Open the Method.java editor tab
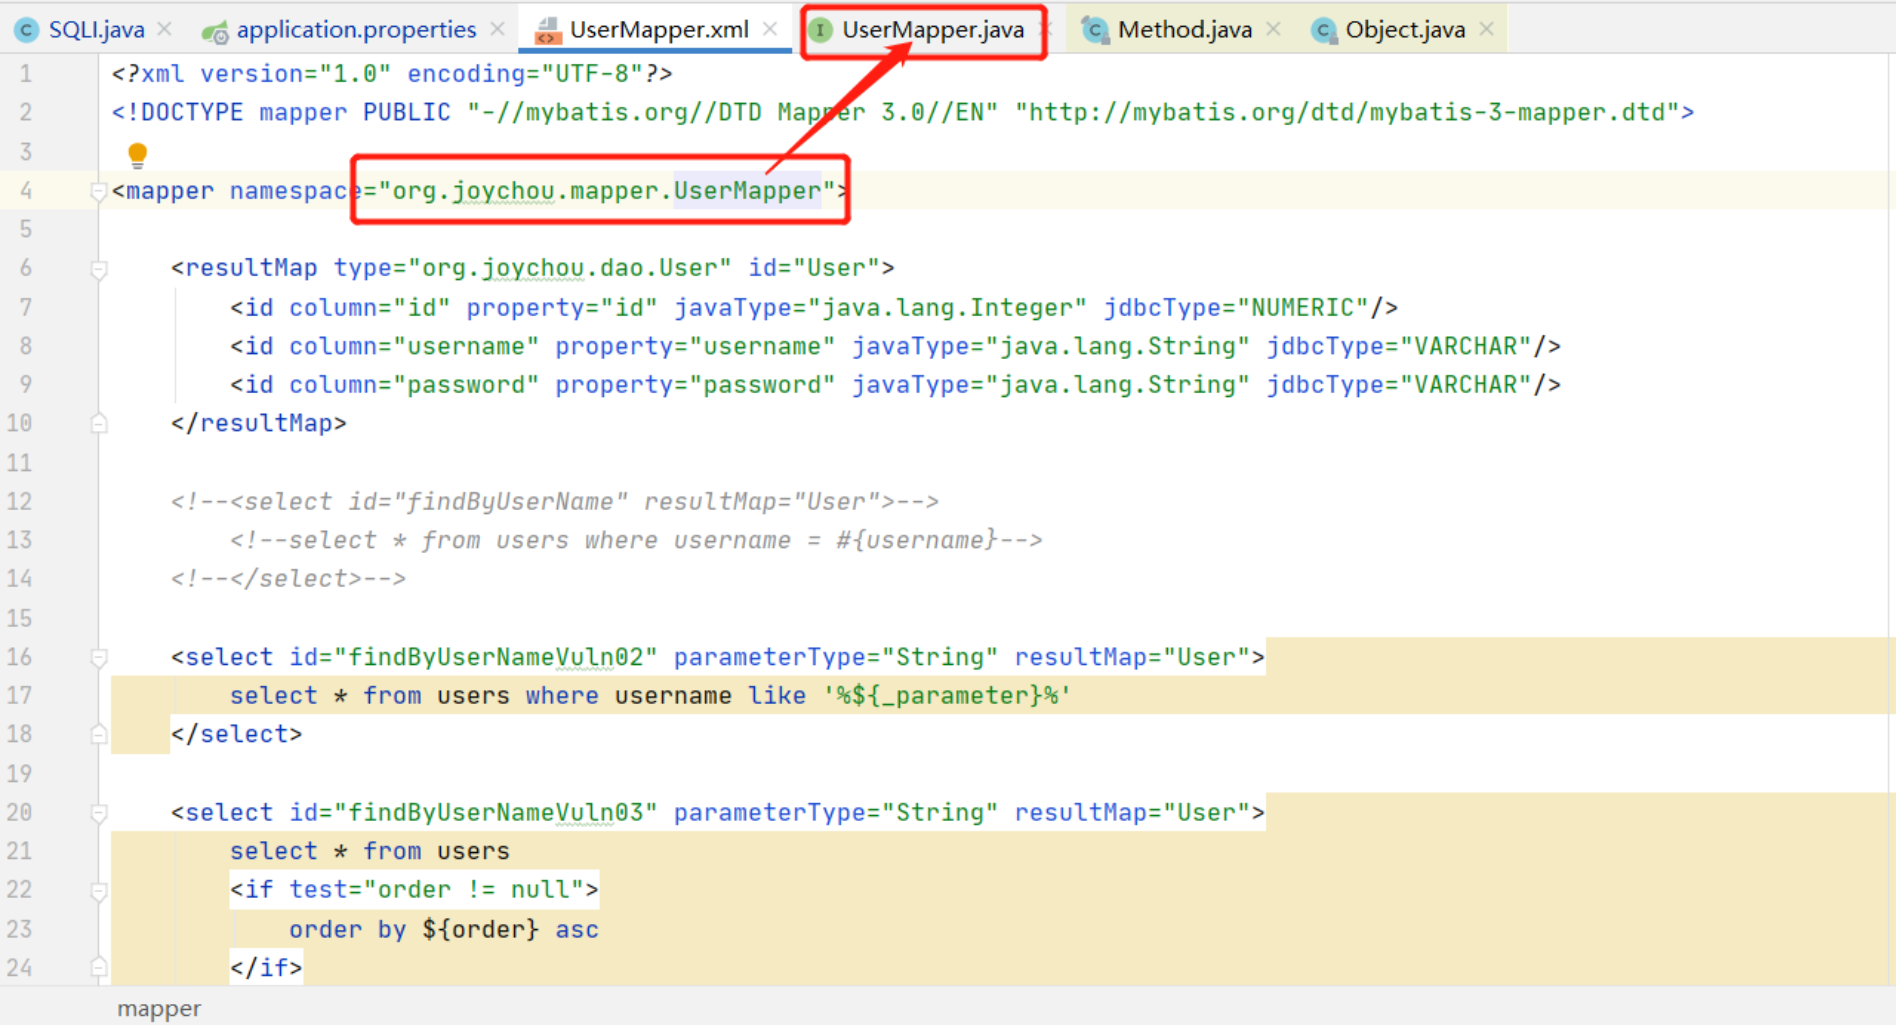This screenshot has width=1896, height=1030. pyautogui.click(x=1184, y=30)
